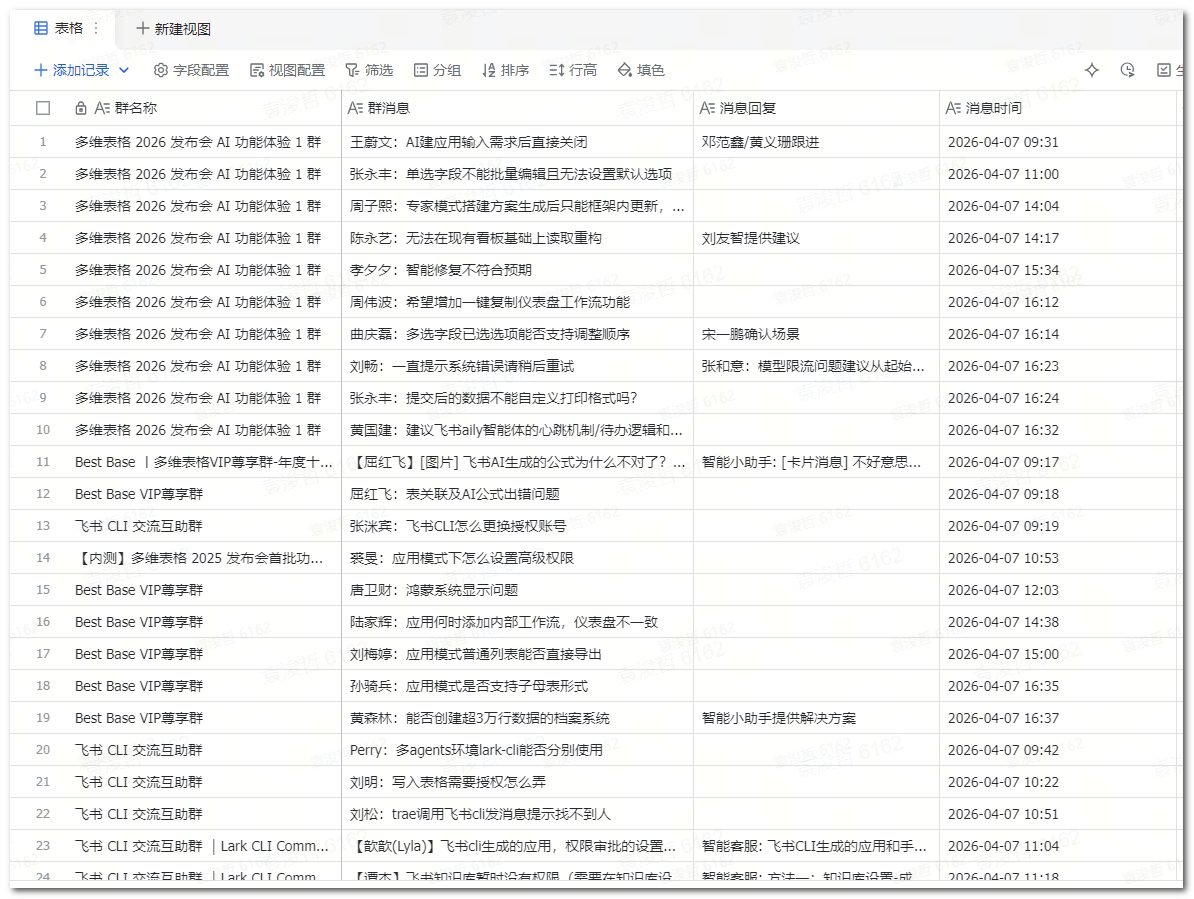Click the lock icon in 群名称 header
This screenshot has width=1194, height=899.
coord(81,108)
